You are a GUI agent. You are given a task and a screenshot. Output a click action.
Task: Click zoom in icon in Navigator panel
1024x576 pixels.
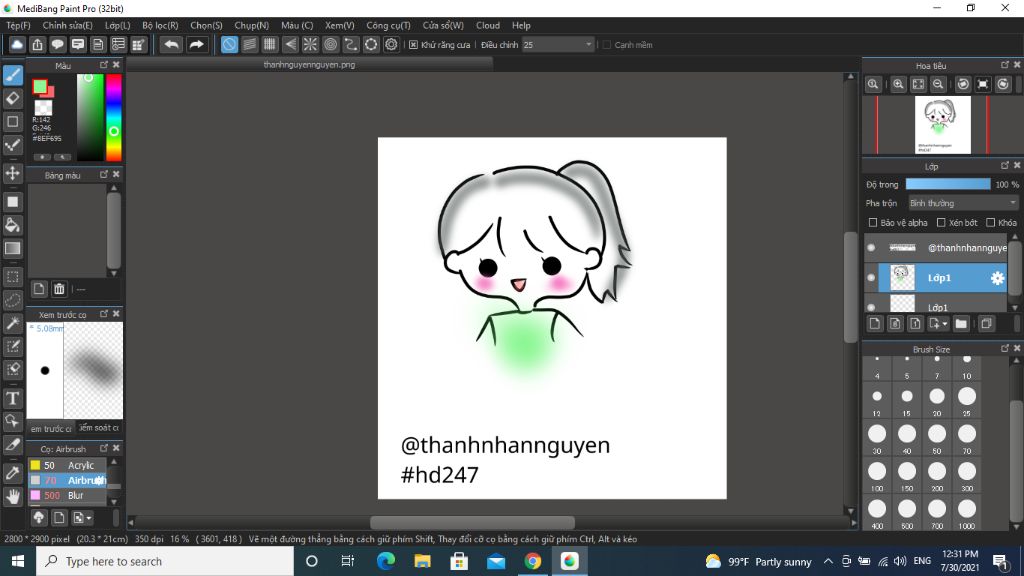coord(899,84)
